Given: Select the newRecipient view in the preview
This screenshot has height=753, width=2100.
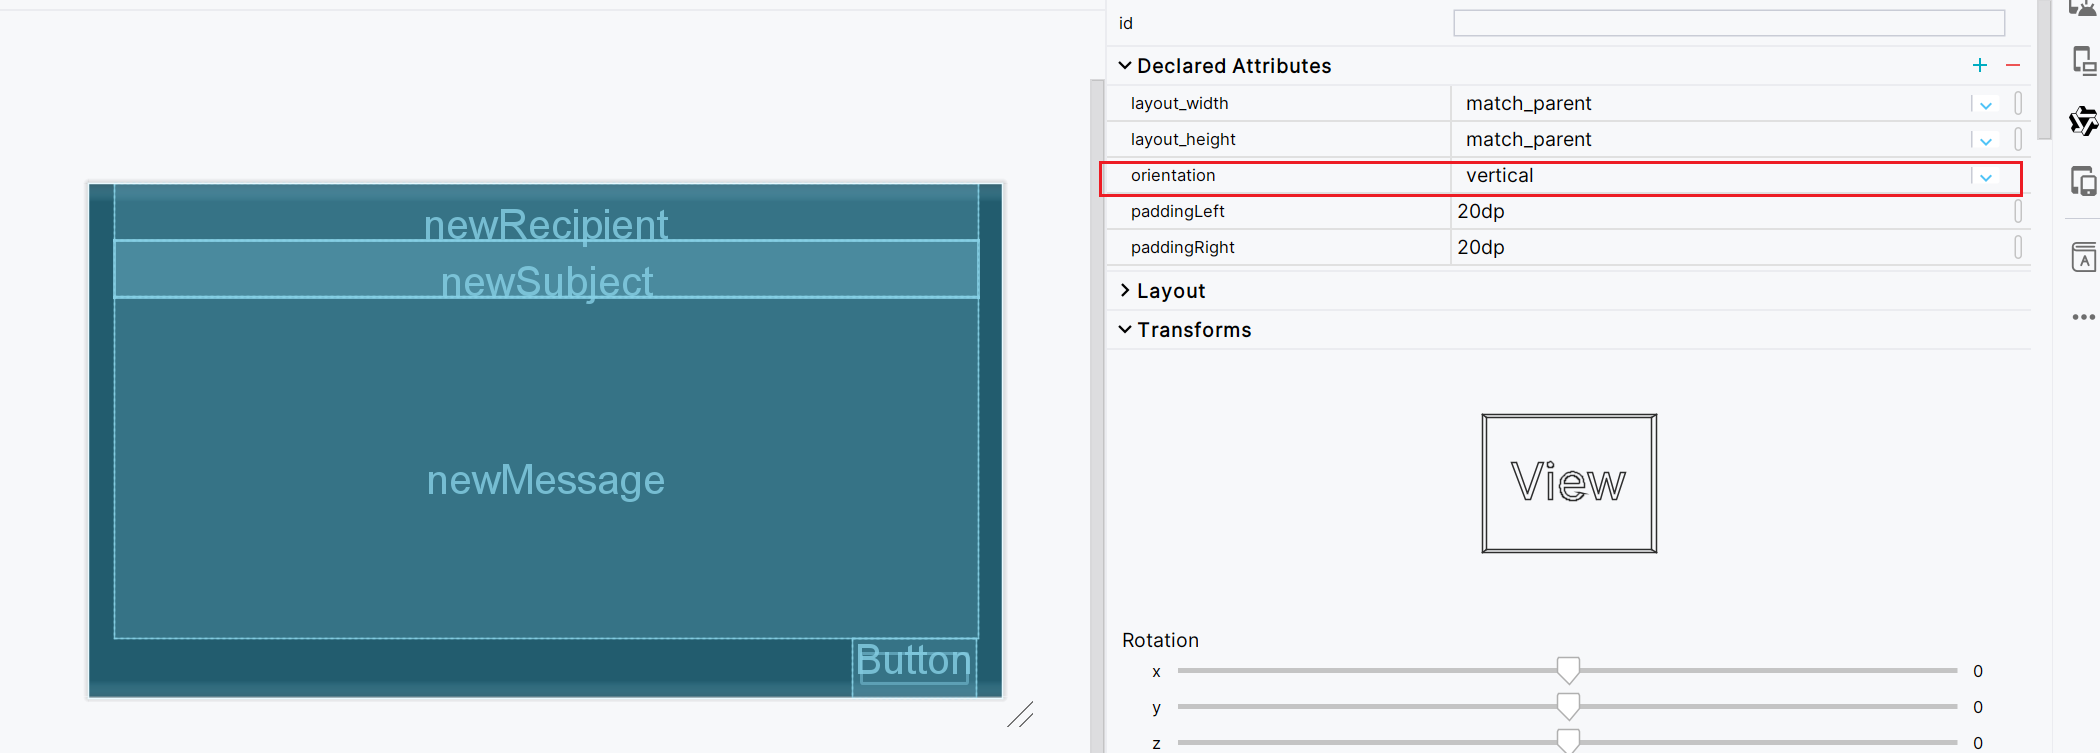Looking at the screenshot, I should pyautogui.click(x=546, y=213).
